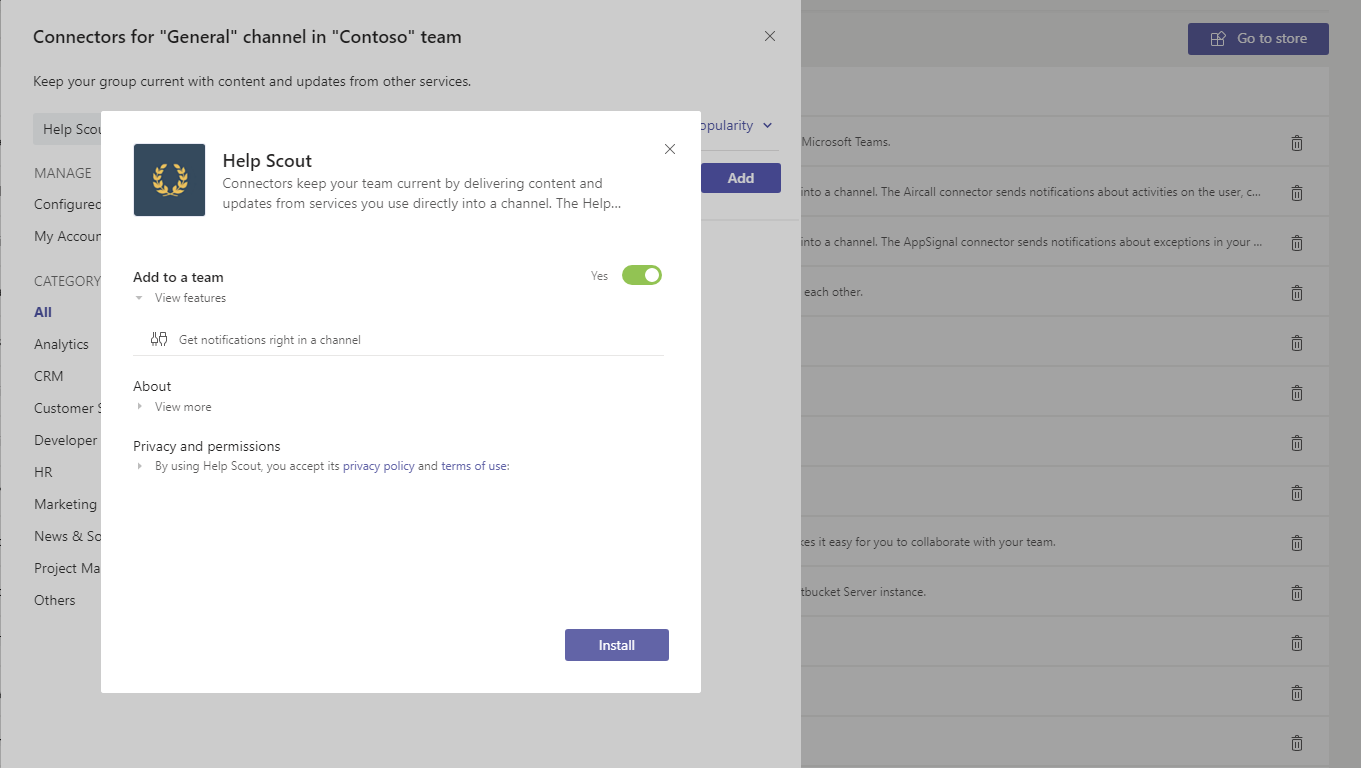Click trash icon on the collaborate with team row
The width and height of the screenshot is (1366, 768).
(1297, 543)
